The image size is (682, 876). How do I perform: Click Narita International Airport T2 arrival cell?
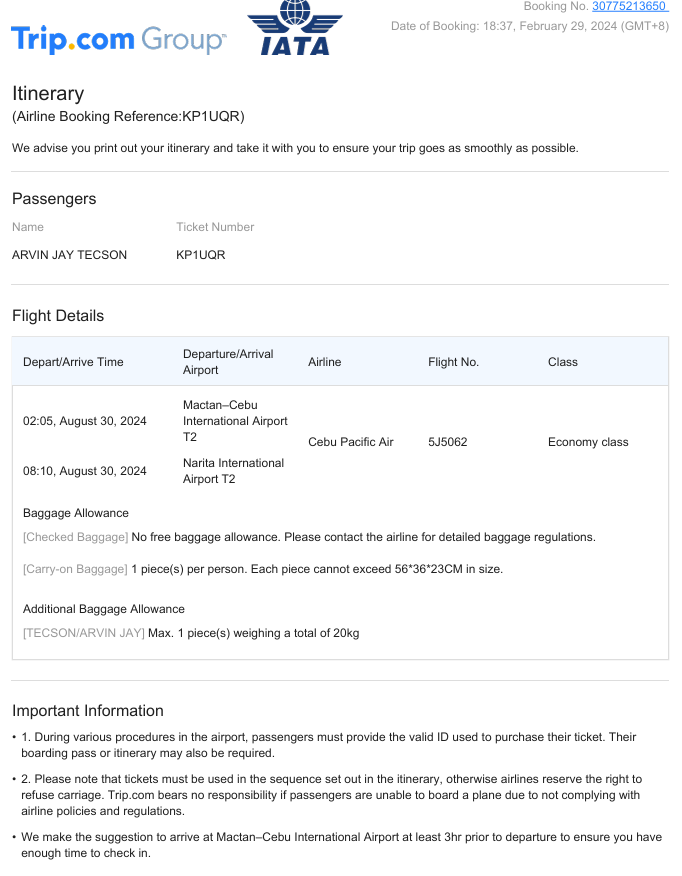point(233,471)
